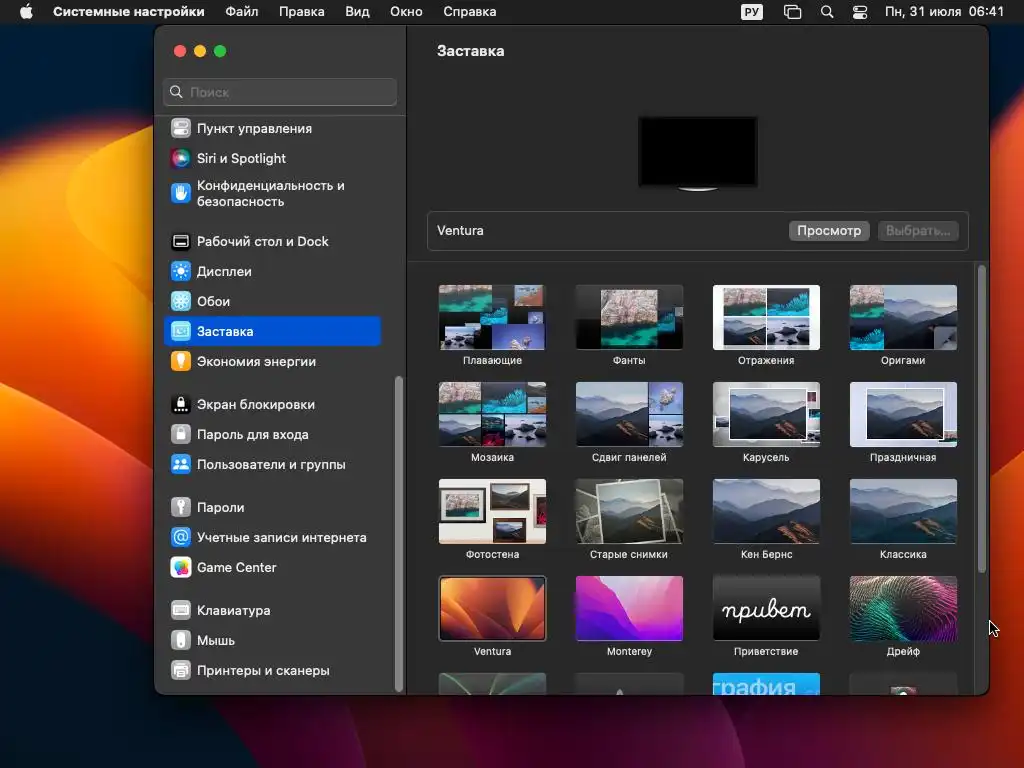Open Siri и Spotlight sidebar icon
The height and width of the screenshot is (768, 1024).
pos(181,158)
